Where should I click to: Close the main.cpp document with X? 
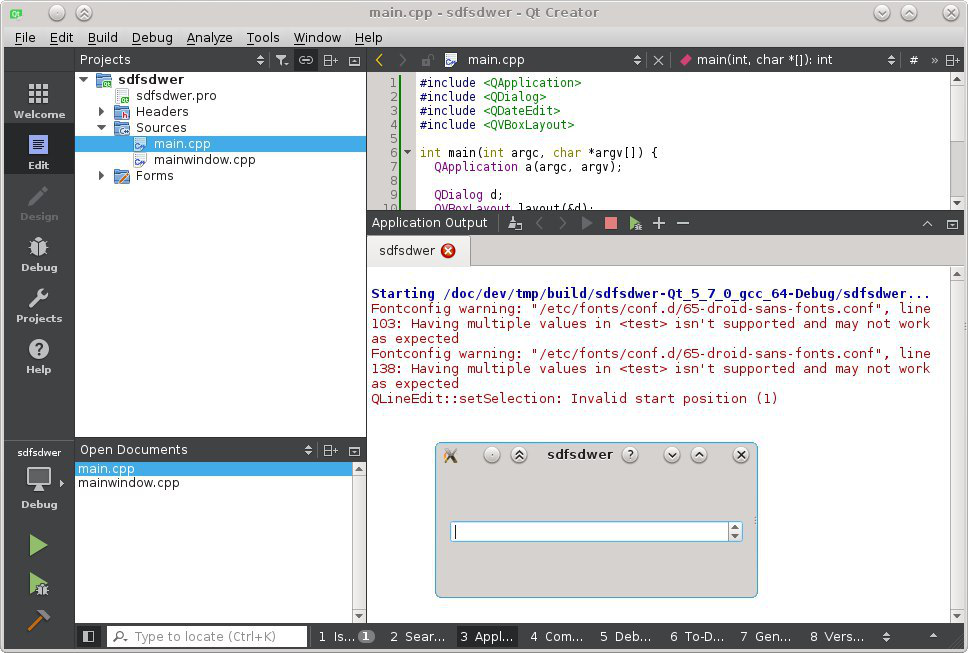pyautogui.click(x=658, y=60)
